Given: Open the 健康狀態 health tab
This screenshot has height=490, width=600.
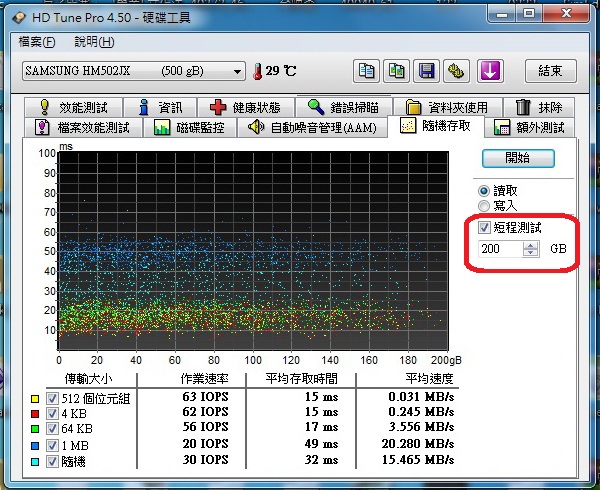Looking at the screenshot, I should click(x=246, y=107).
